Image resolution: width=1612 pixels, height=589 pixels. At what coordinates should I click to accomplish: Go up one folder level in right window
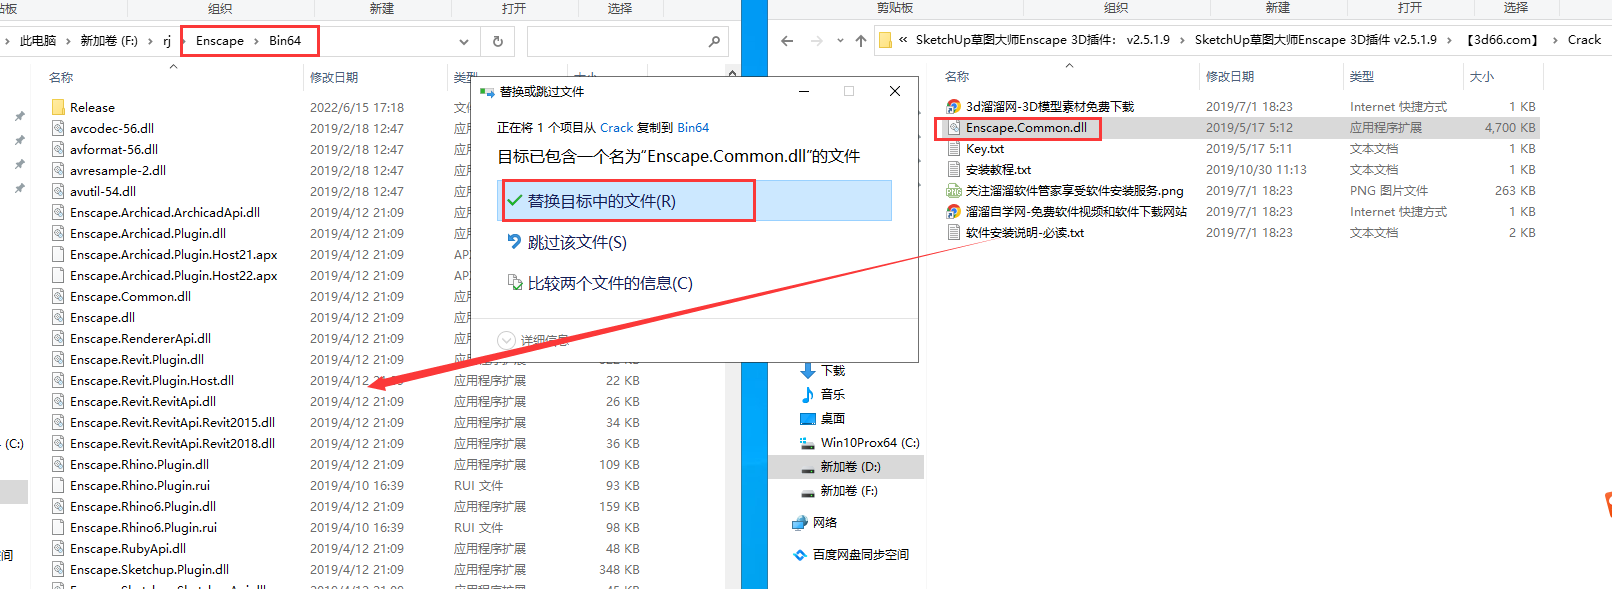(861, 41)
